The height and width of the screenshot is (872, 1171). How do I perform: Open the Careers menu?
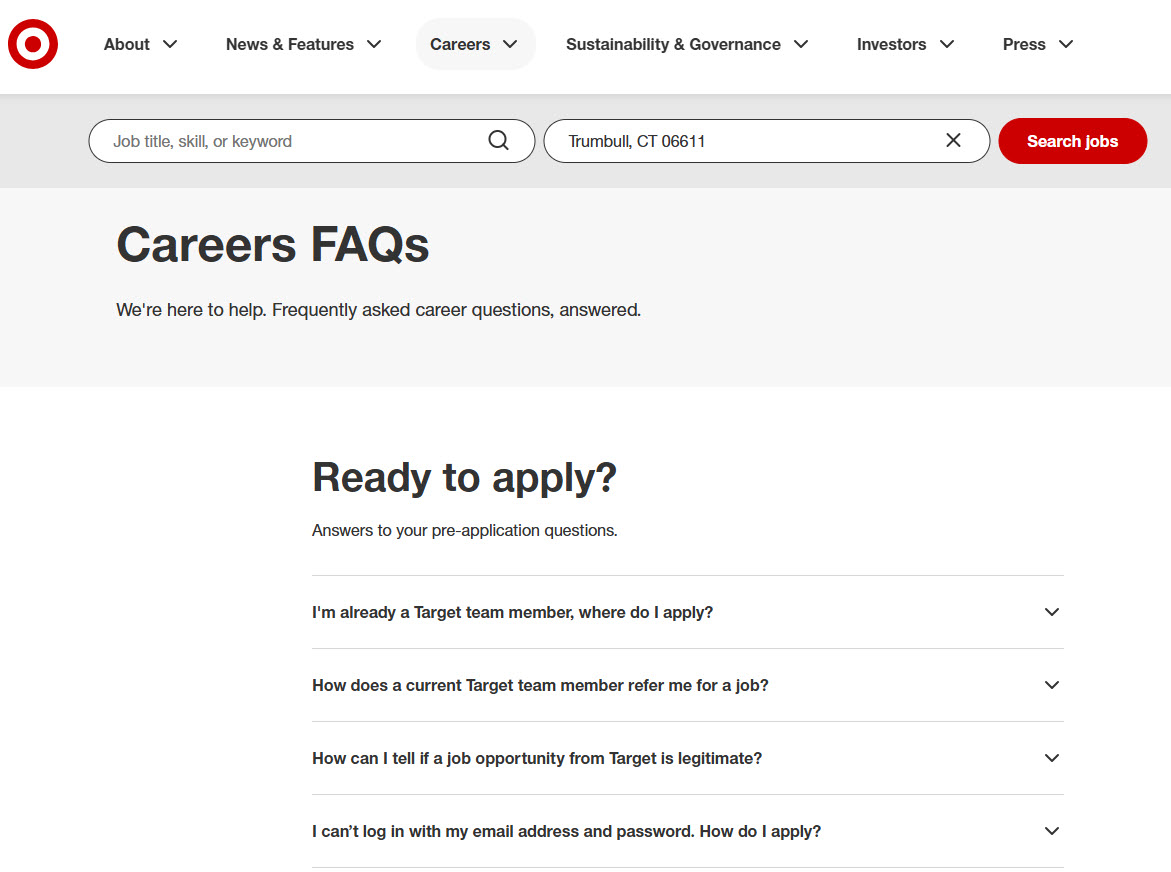click(x=460, y=44)
